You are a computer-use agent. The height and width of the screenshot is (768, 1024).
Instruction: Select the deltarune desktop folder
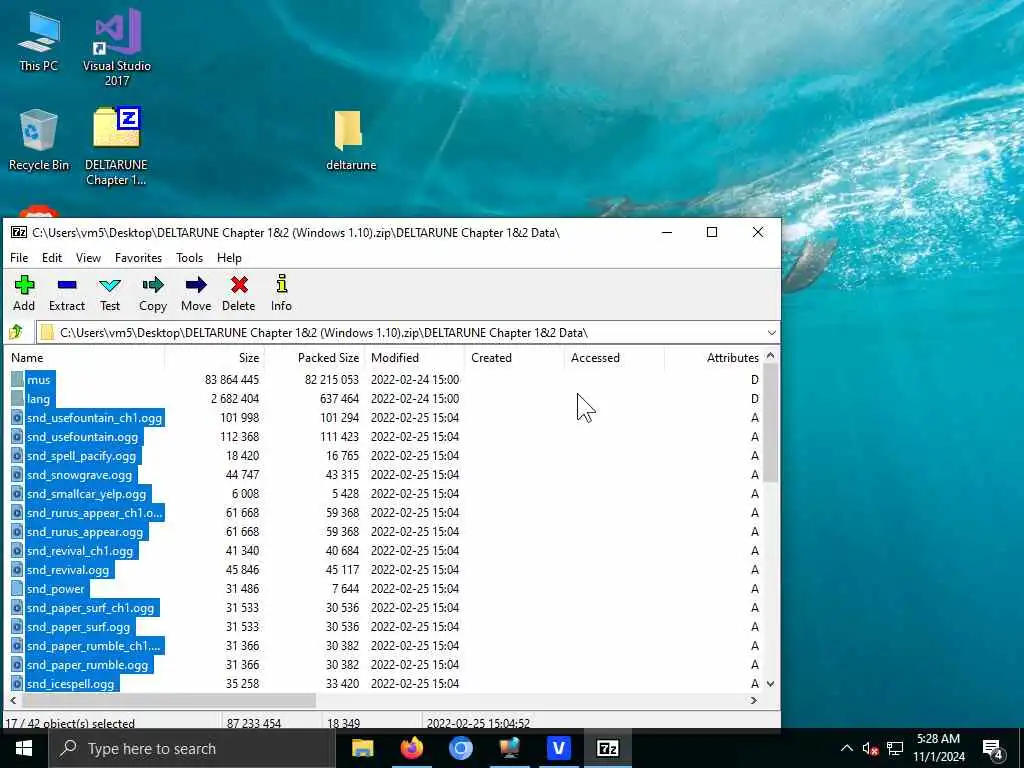[x=351, y=140]
